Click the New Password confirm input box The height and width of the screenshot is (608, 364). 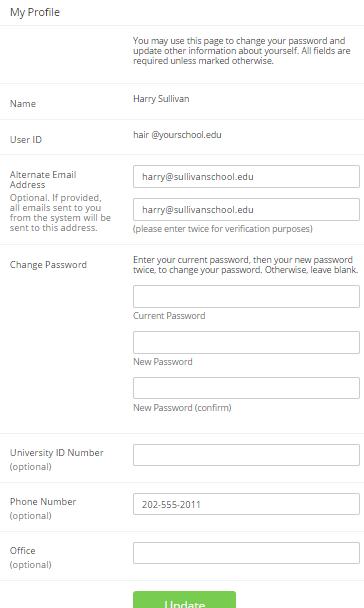246,388
